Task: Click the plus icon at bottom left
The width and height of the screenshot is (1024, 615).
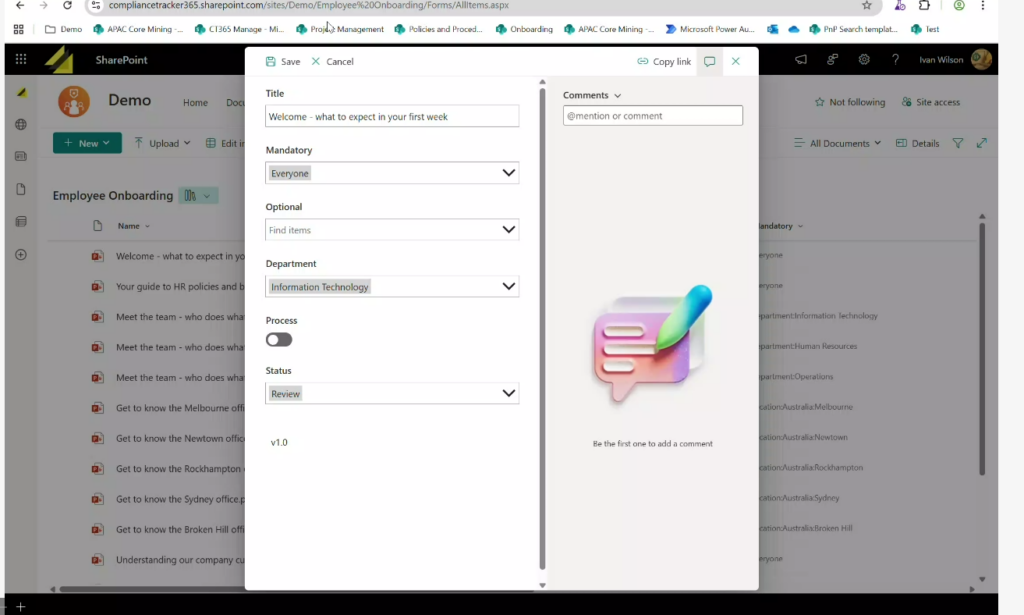Action: pos(20,607)
